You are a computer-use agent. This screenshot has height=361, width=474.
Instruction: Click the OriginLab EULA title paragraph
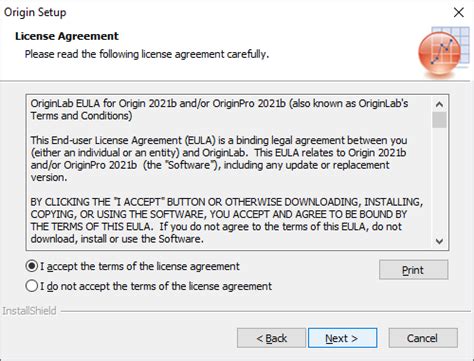point(219,110)
